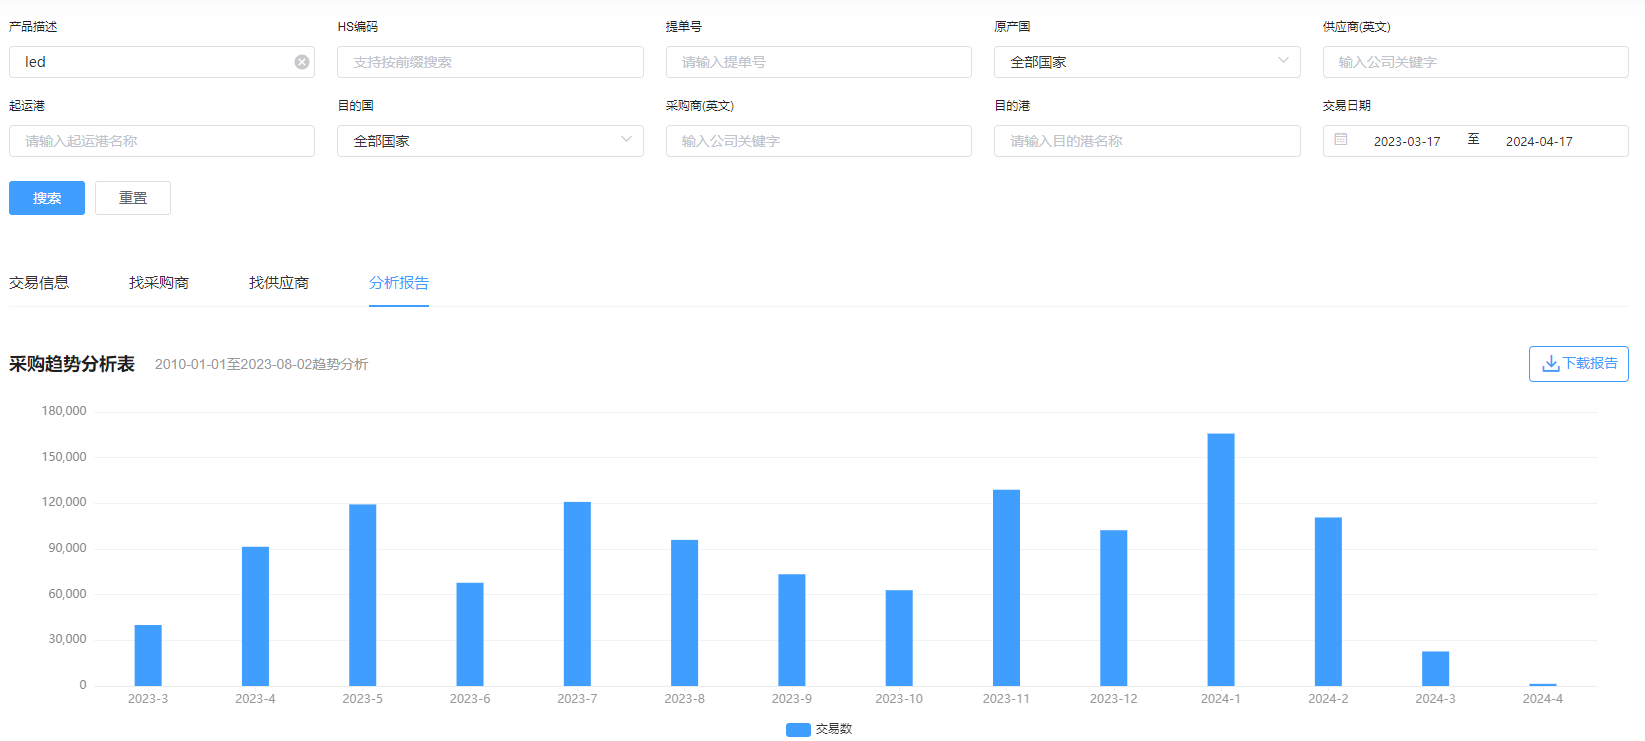Open the 找采购商 tab
The height and width of the screenshot is (741, 1645).
click(x=159, y=283)
